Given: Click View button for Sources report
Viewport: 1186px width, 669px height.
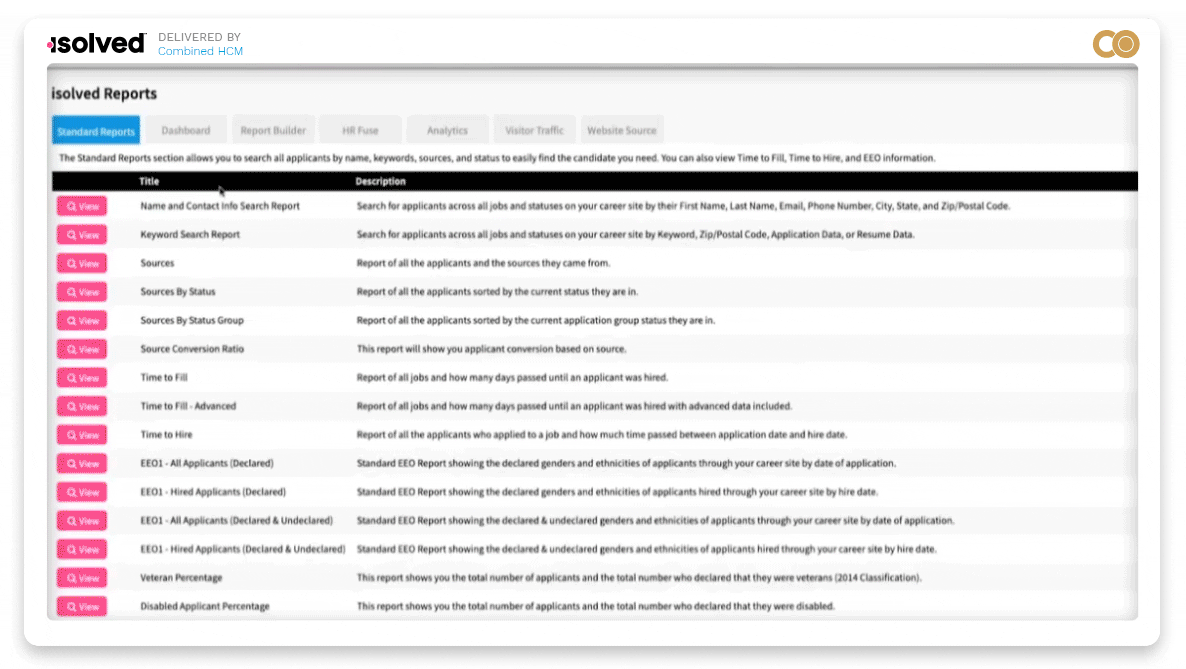Looking at the screenshot, I should pyautogui.click(x=82, y=263).
